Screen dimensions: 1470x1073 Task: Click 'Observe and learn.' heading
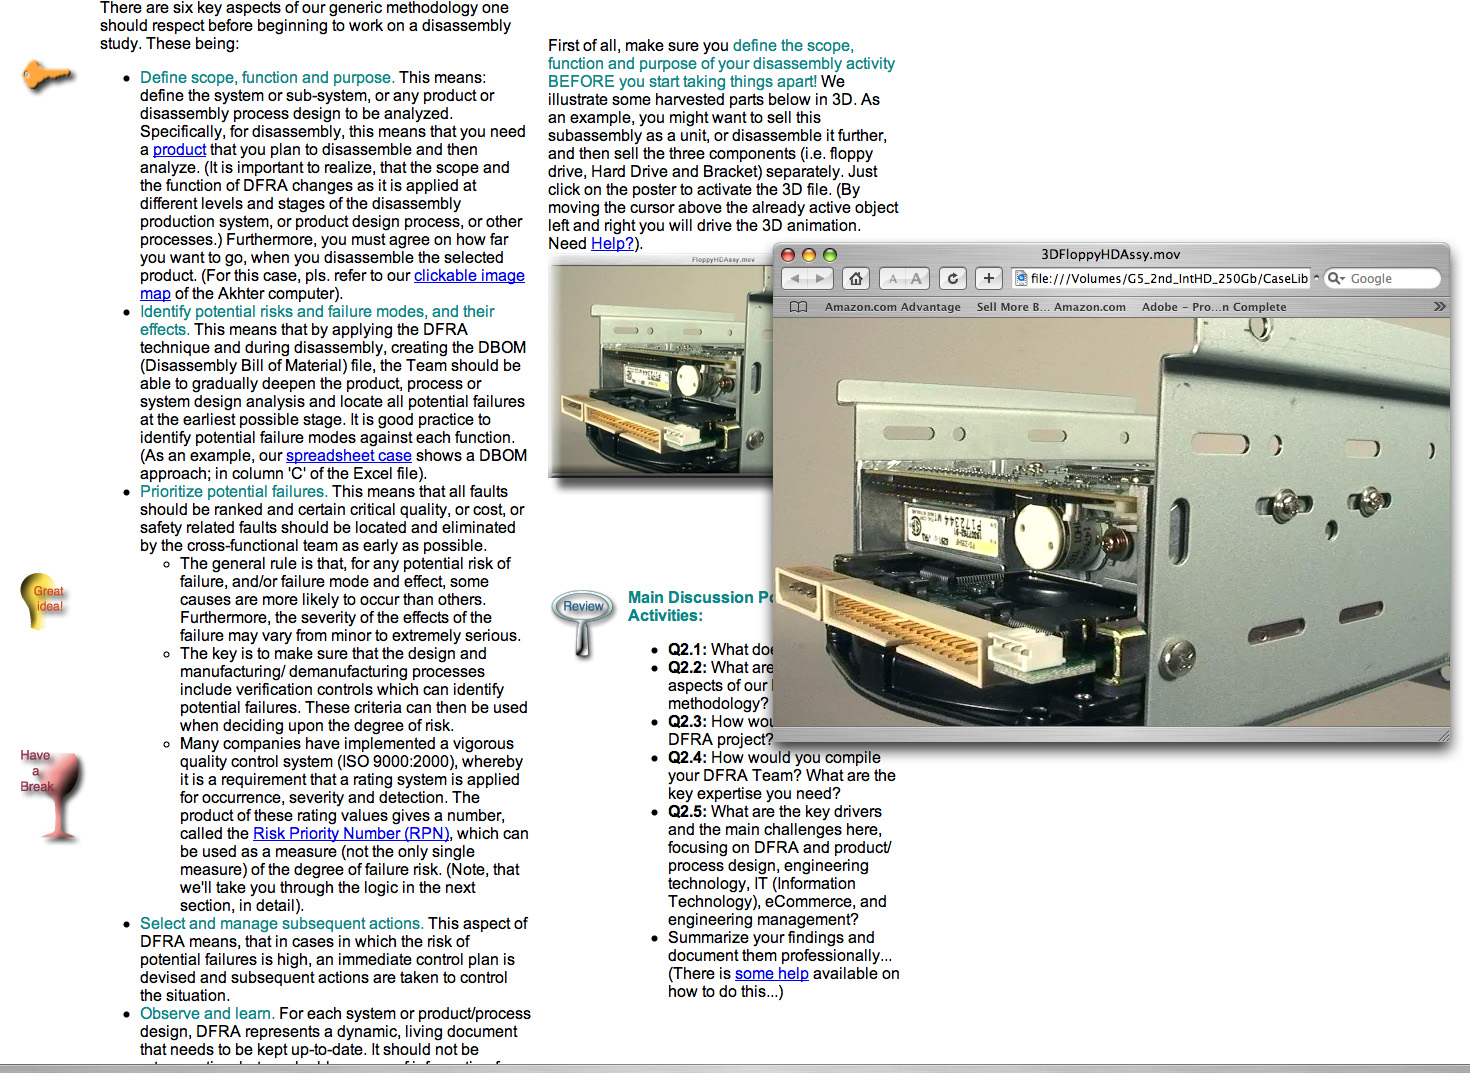coord(207,1013)
